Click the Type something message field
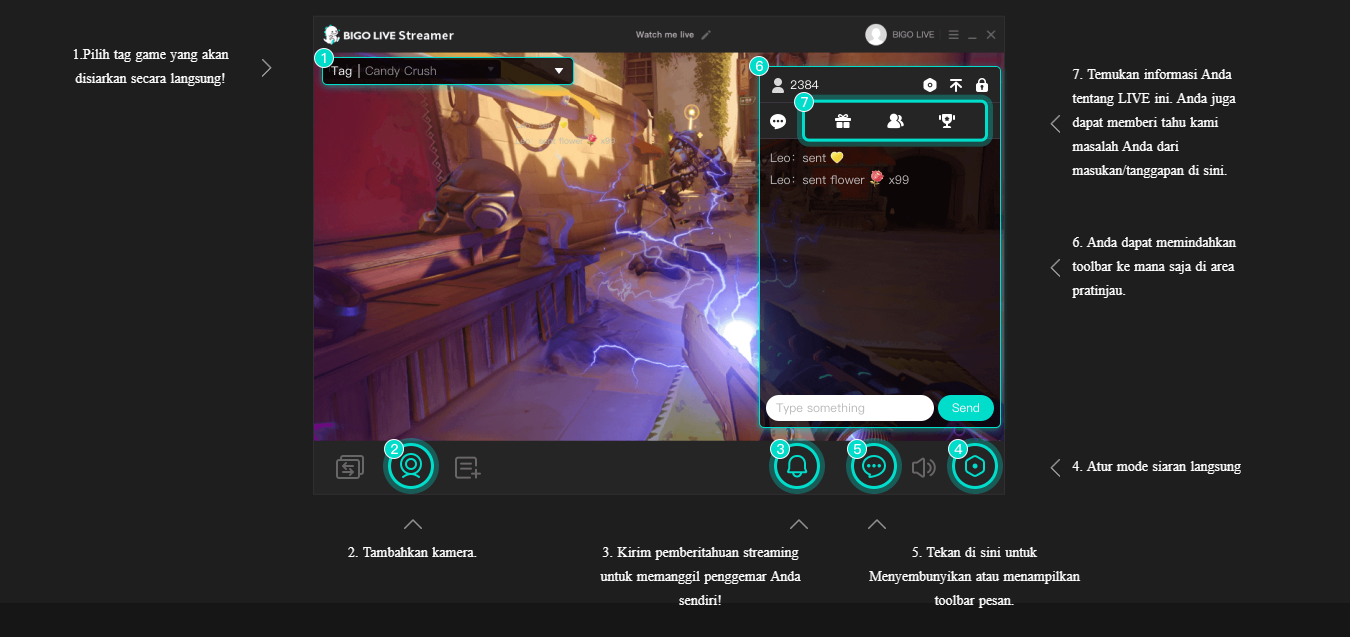 coord(849,408)
